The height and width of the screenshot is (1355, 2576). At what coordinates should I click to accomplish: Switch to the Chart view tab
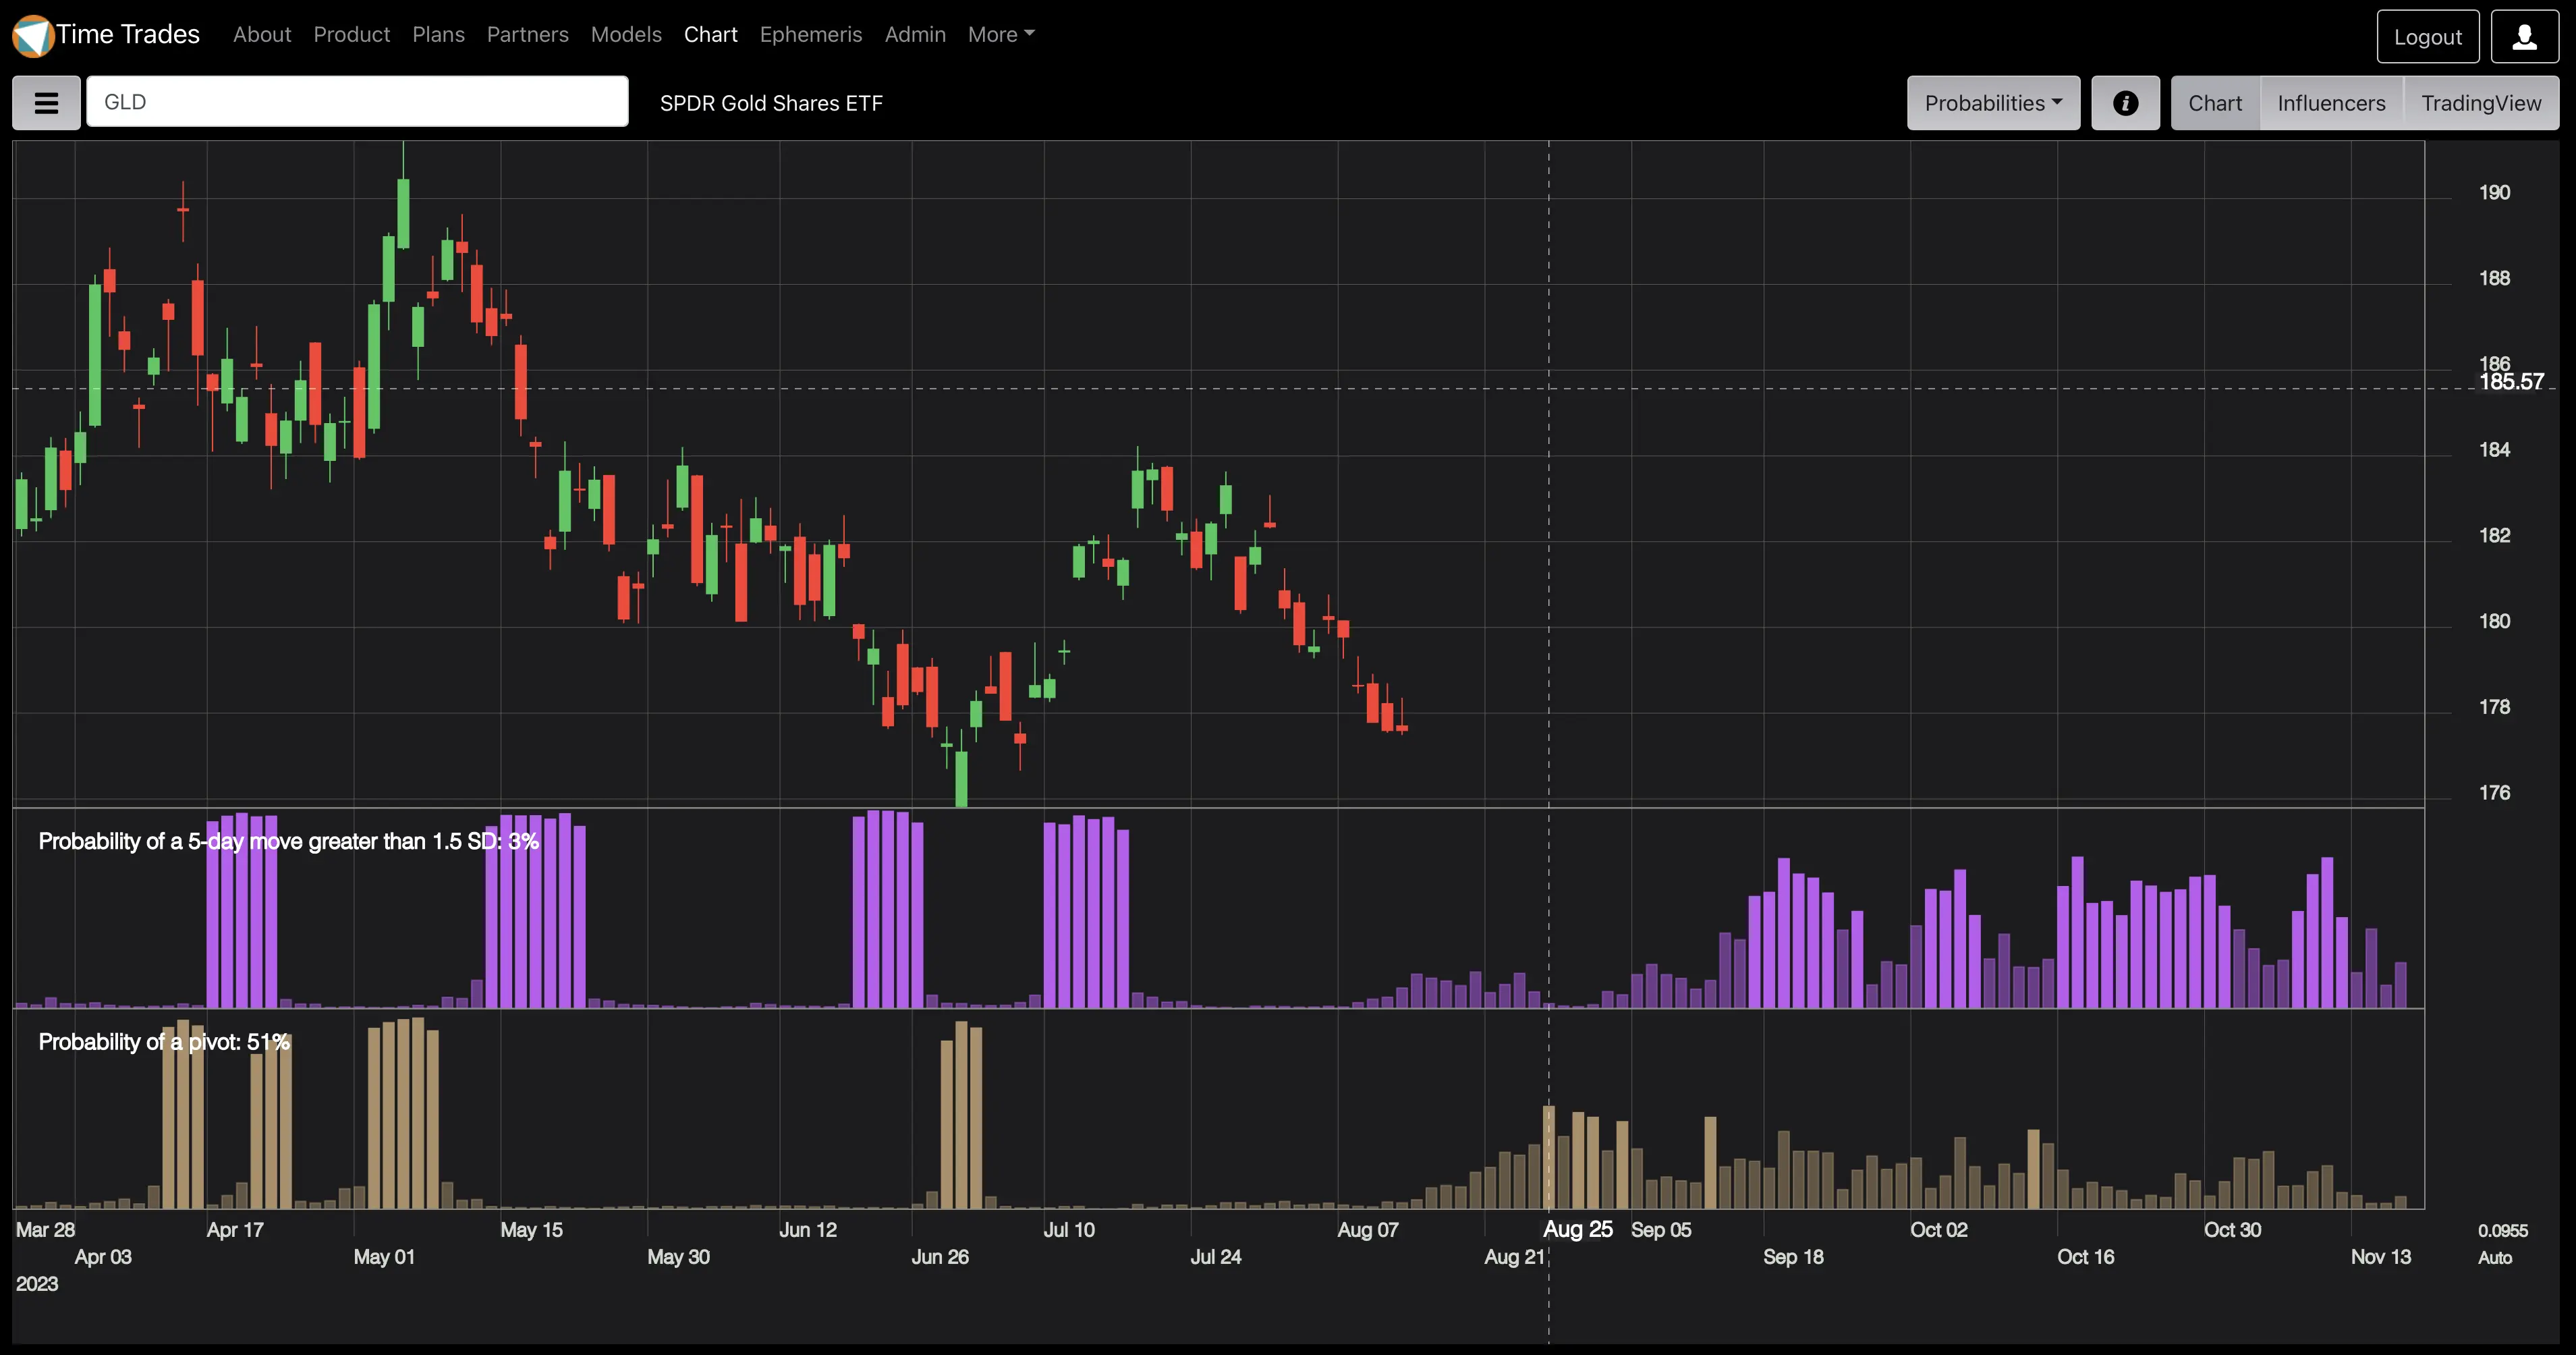[2215, 103]
